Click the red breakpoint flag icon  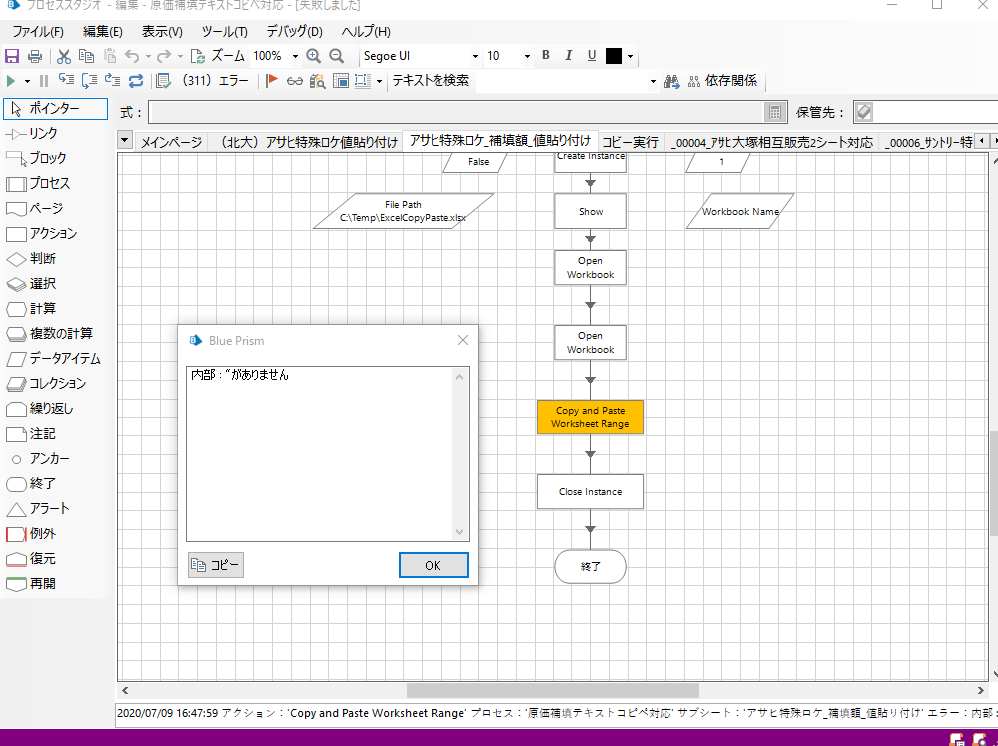(272, 80)
